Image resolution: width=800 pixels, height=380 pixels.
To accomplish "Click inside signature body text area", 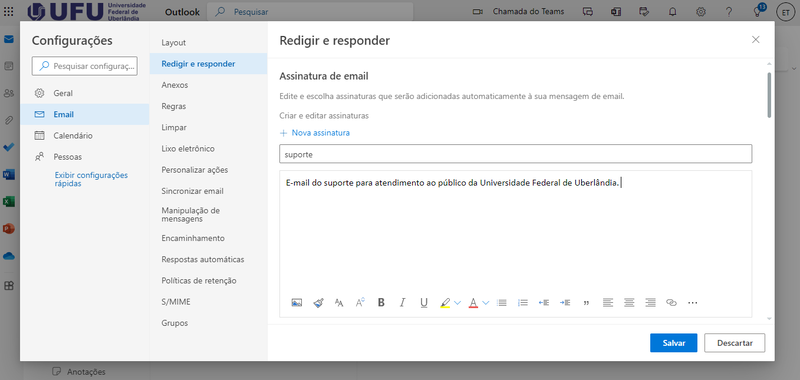I will coord(516,232).
